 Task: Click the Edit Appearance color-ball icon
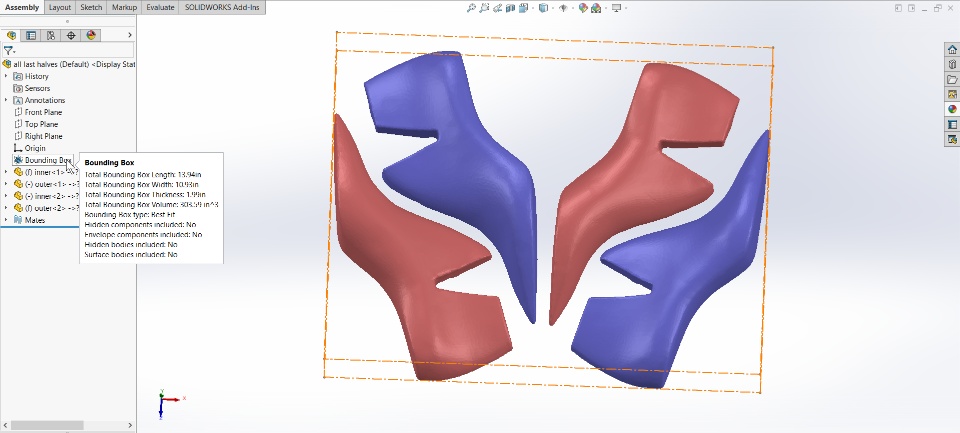pyautogui.click(x=583, y=8)
